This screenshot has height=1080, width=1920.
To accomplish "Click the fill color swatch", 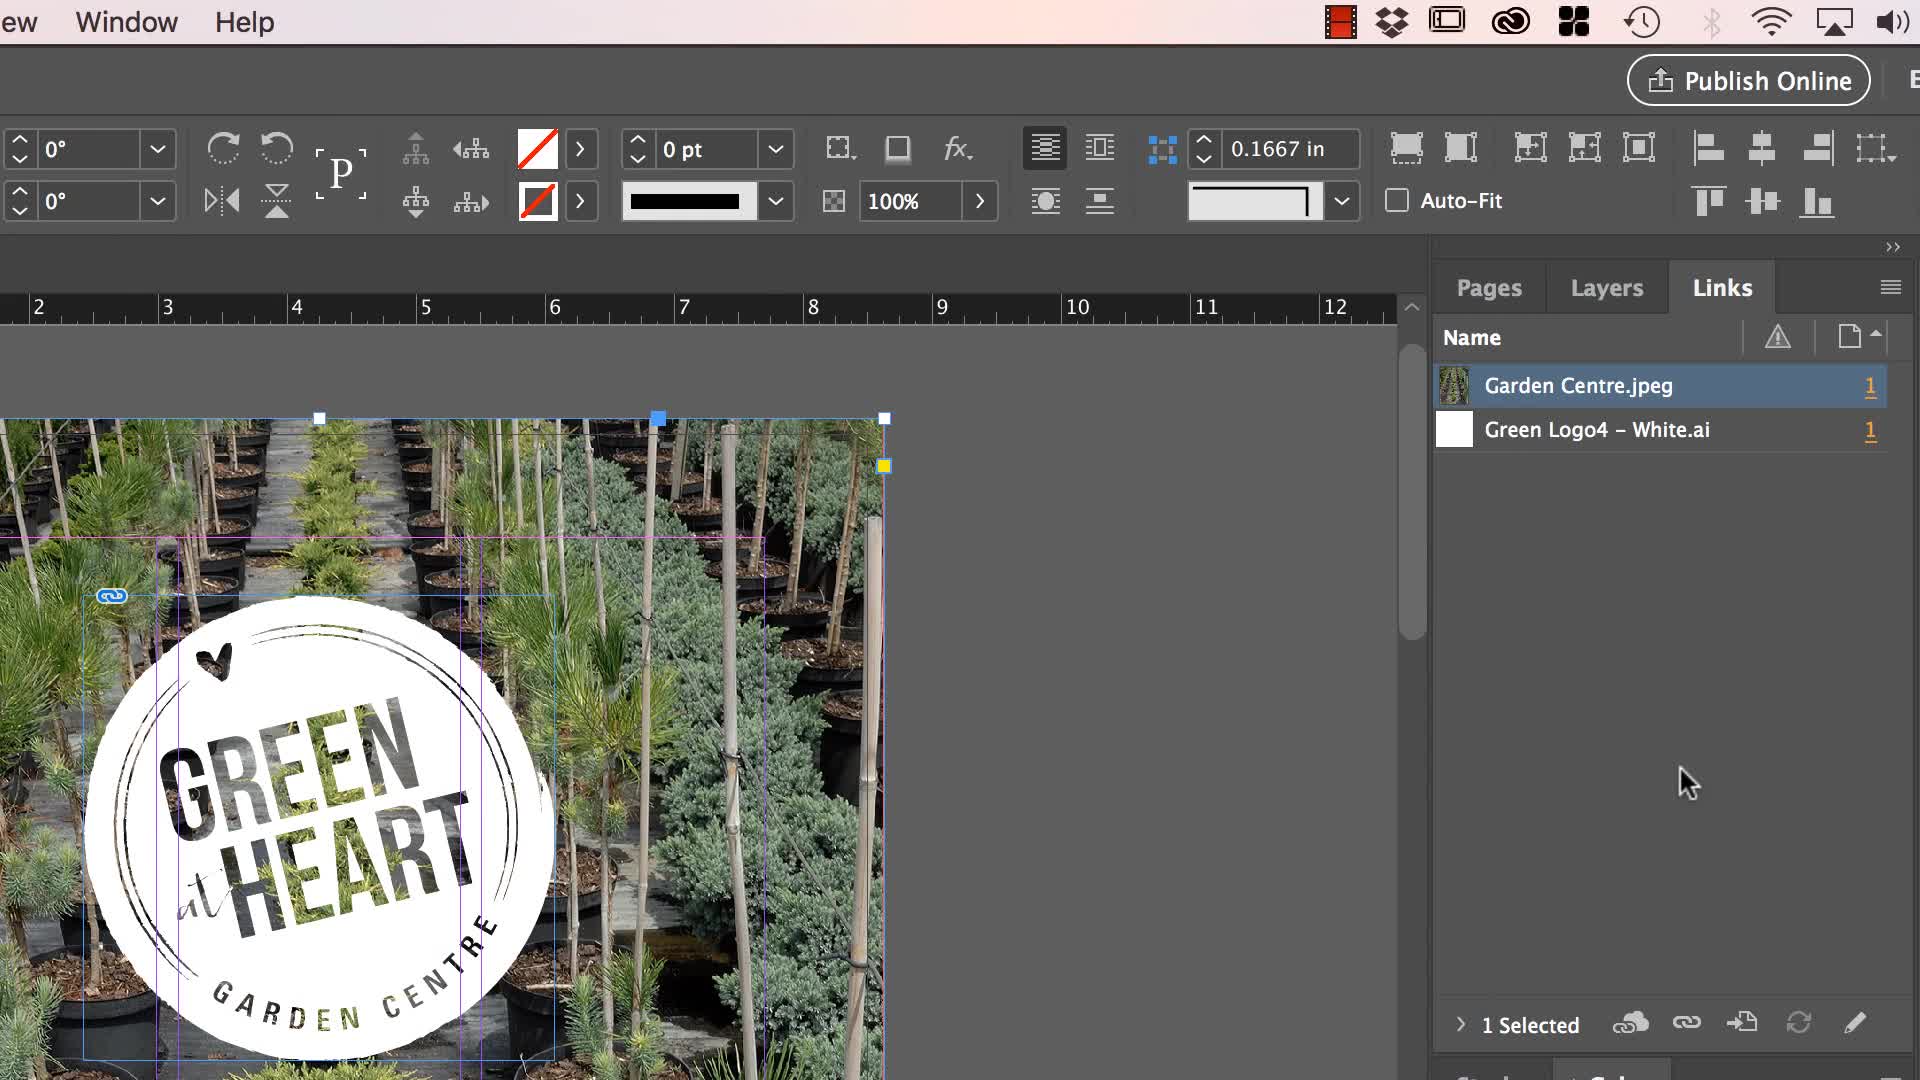I will pos(537,149).
